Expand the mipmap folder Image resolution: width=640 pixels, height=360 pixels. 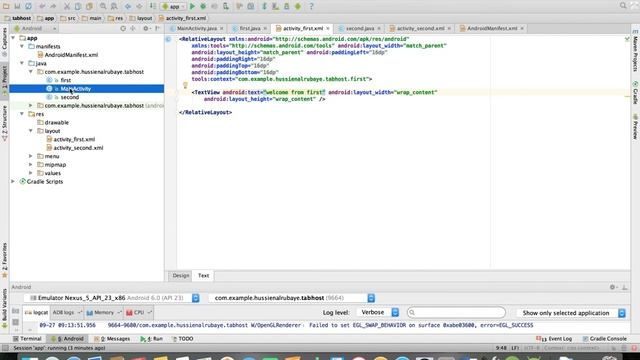click(x=31, y=165)
